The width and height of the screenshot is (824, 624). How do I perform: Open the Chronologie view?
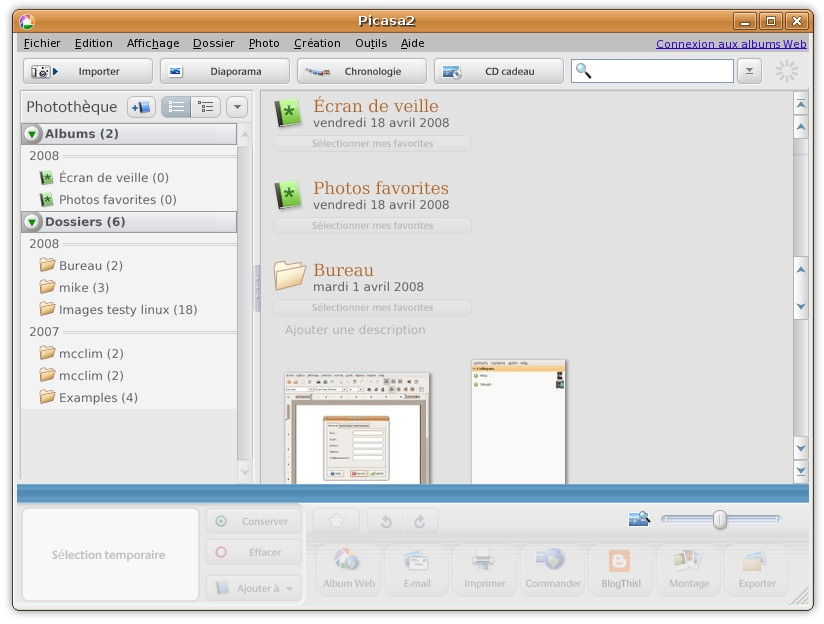coord(362,70)
